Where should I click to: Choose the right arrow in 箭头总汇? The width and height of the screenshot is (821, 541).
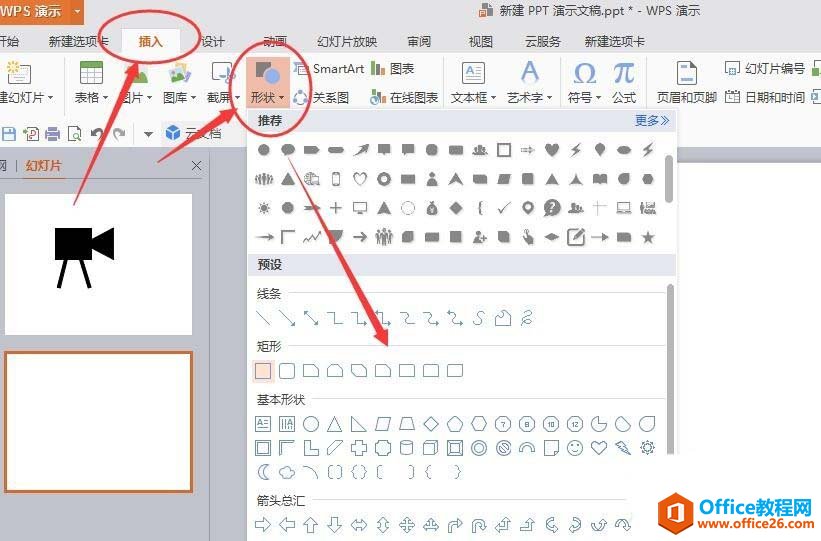pos(263,524)
